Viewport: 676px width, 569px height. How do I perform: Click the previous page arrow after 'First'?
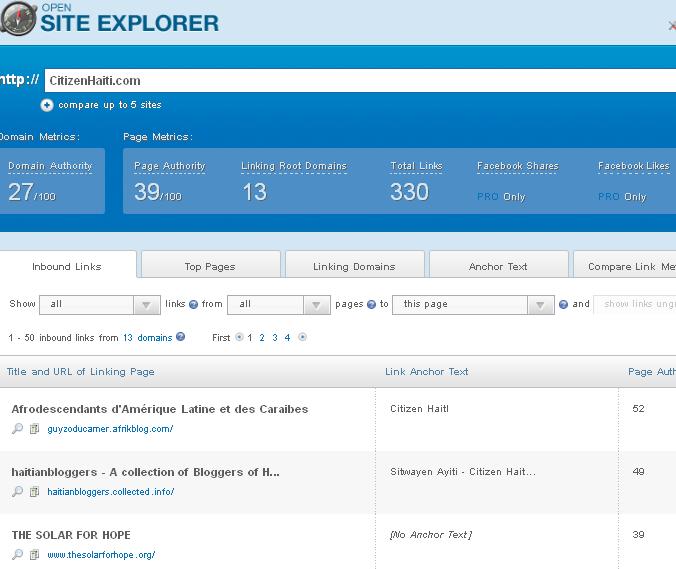pyautogui.click(x=239, y=337)
